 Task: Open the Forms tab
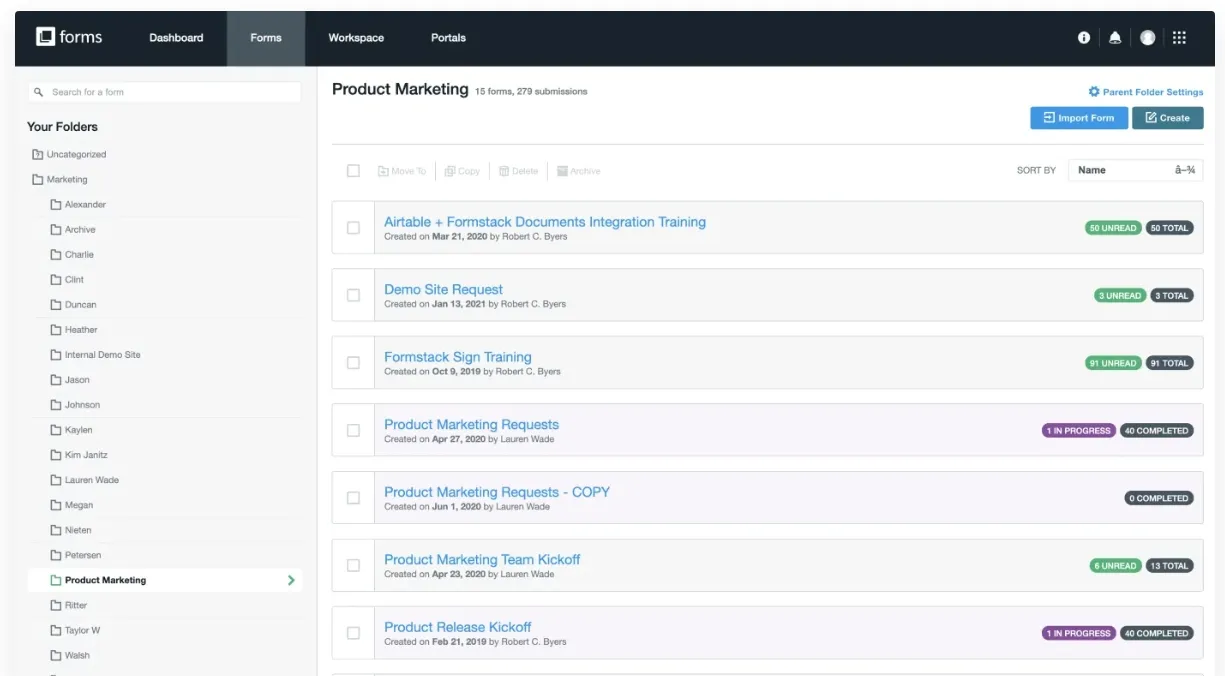click(x=266, y=38)
